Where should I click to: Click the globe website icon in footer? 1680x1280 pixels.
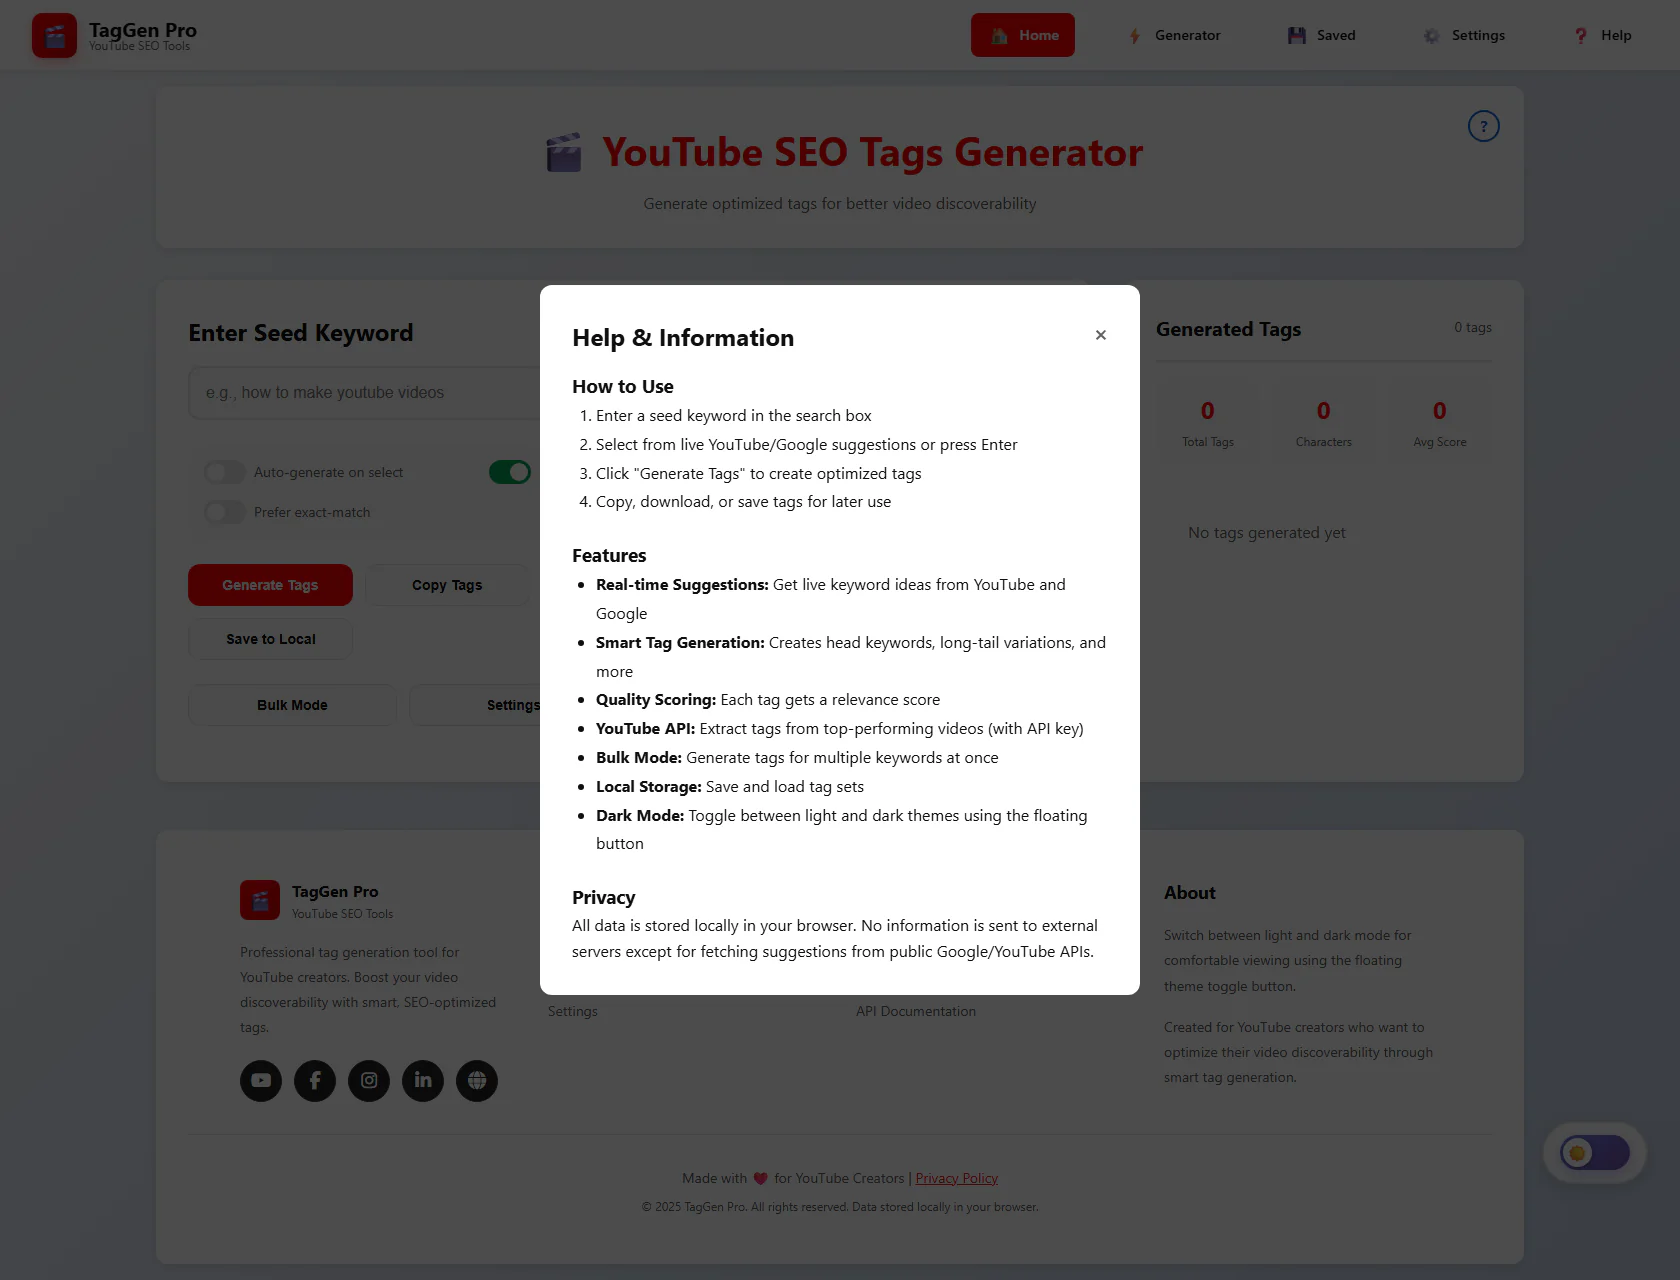point(477,1081)
